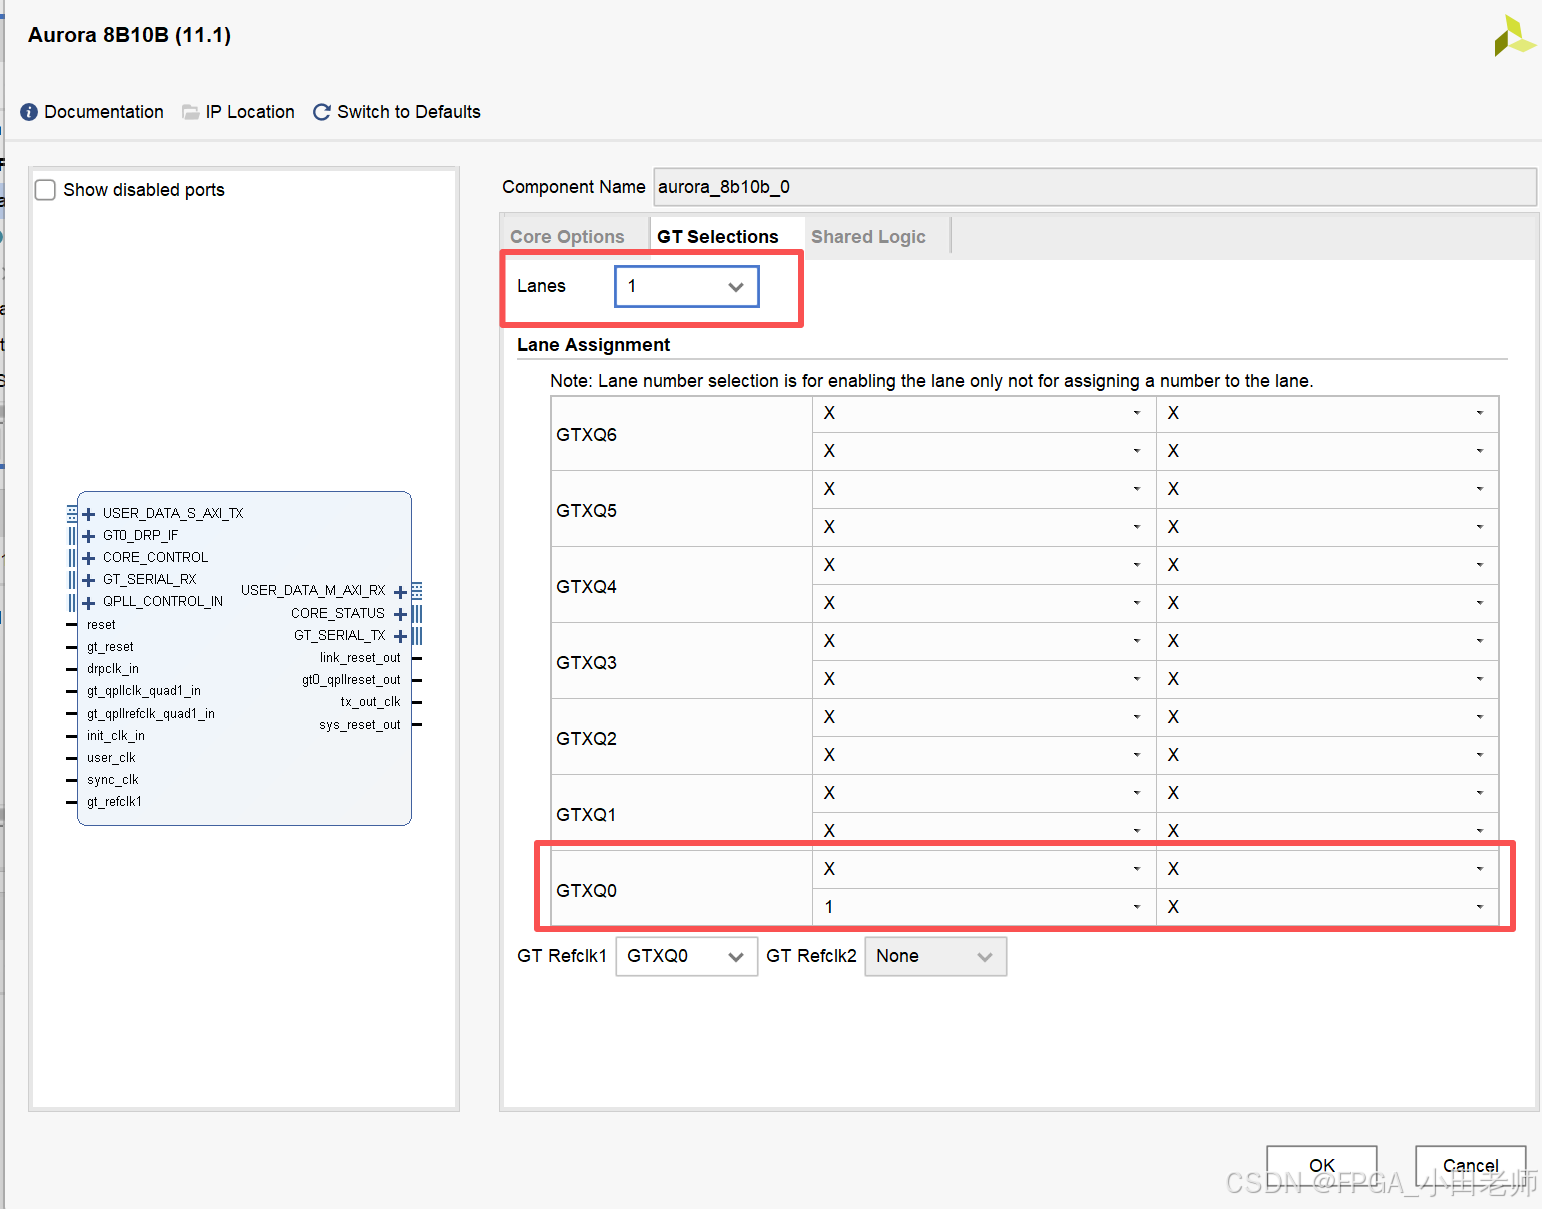Click the Cancel button
This screenshot has width=1542, height=1209.
1471,1166
